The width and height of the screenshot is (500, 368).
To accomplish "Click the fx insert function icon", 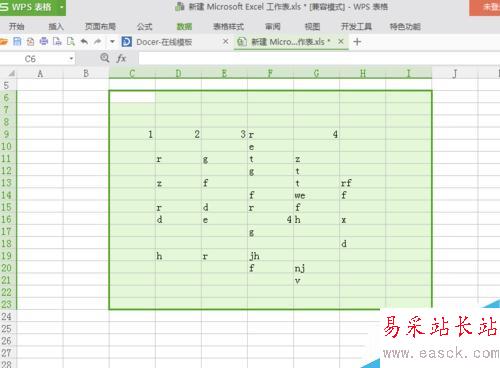I will coord(121,59).
